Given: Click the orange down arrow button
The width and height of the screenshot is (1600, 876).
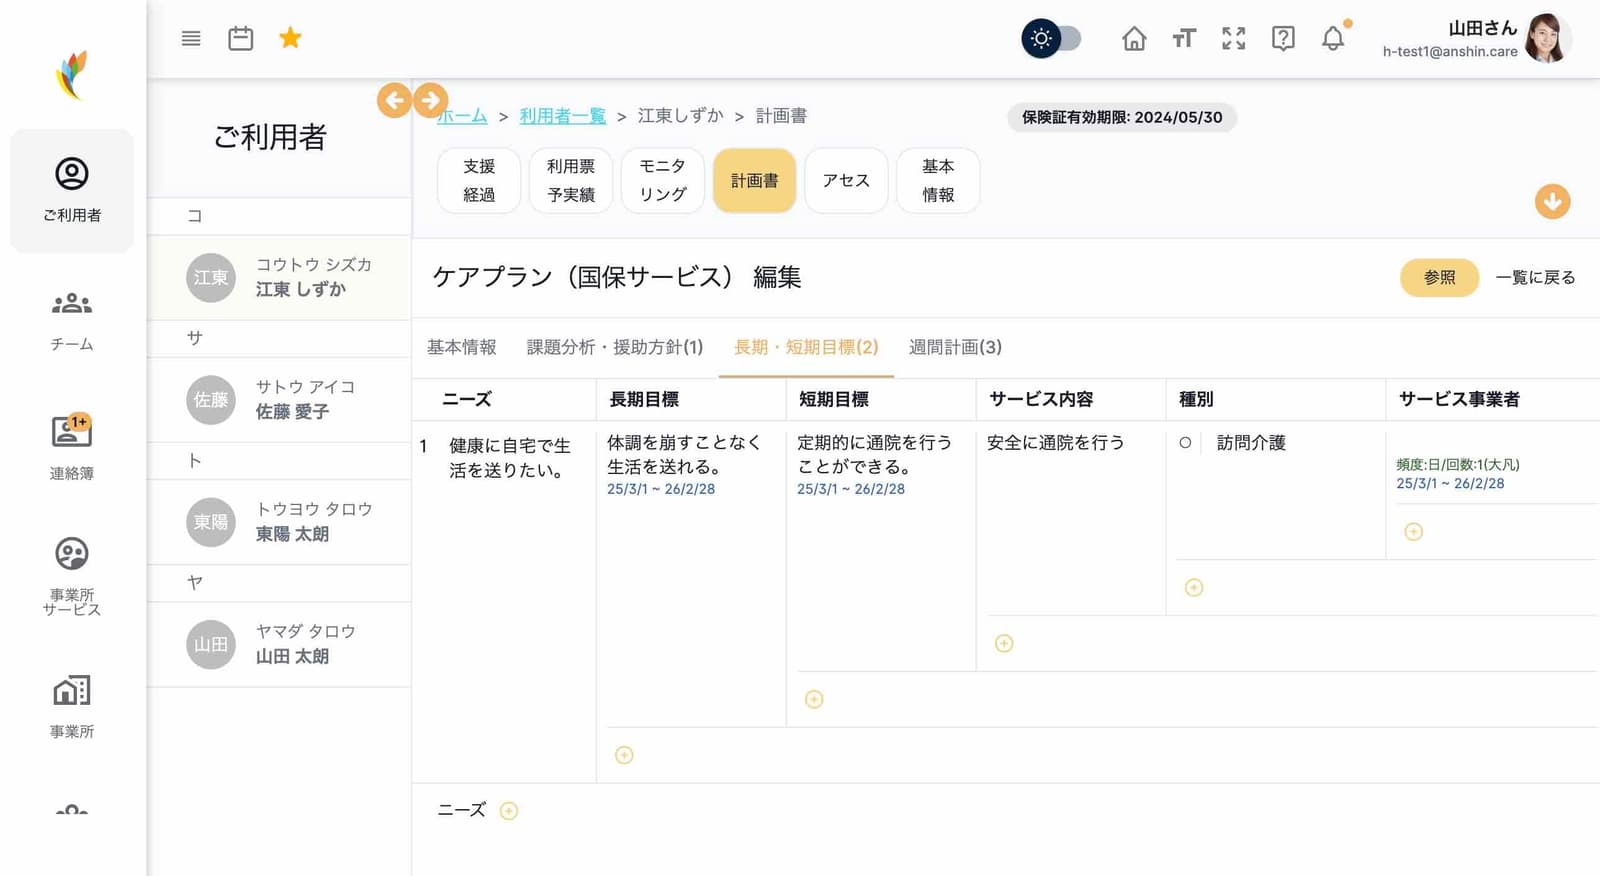Looking at the screenshot, I should coord(1553,201).
